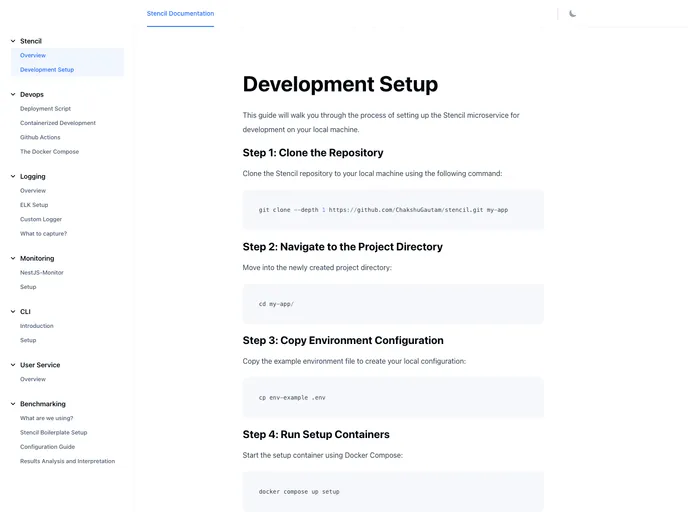
Task: Collapse the Benchmarking sidebar section
Action: [x=12, y=404]
